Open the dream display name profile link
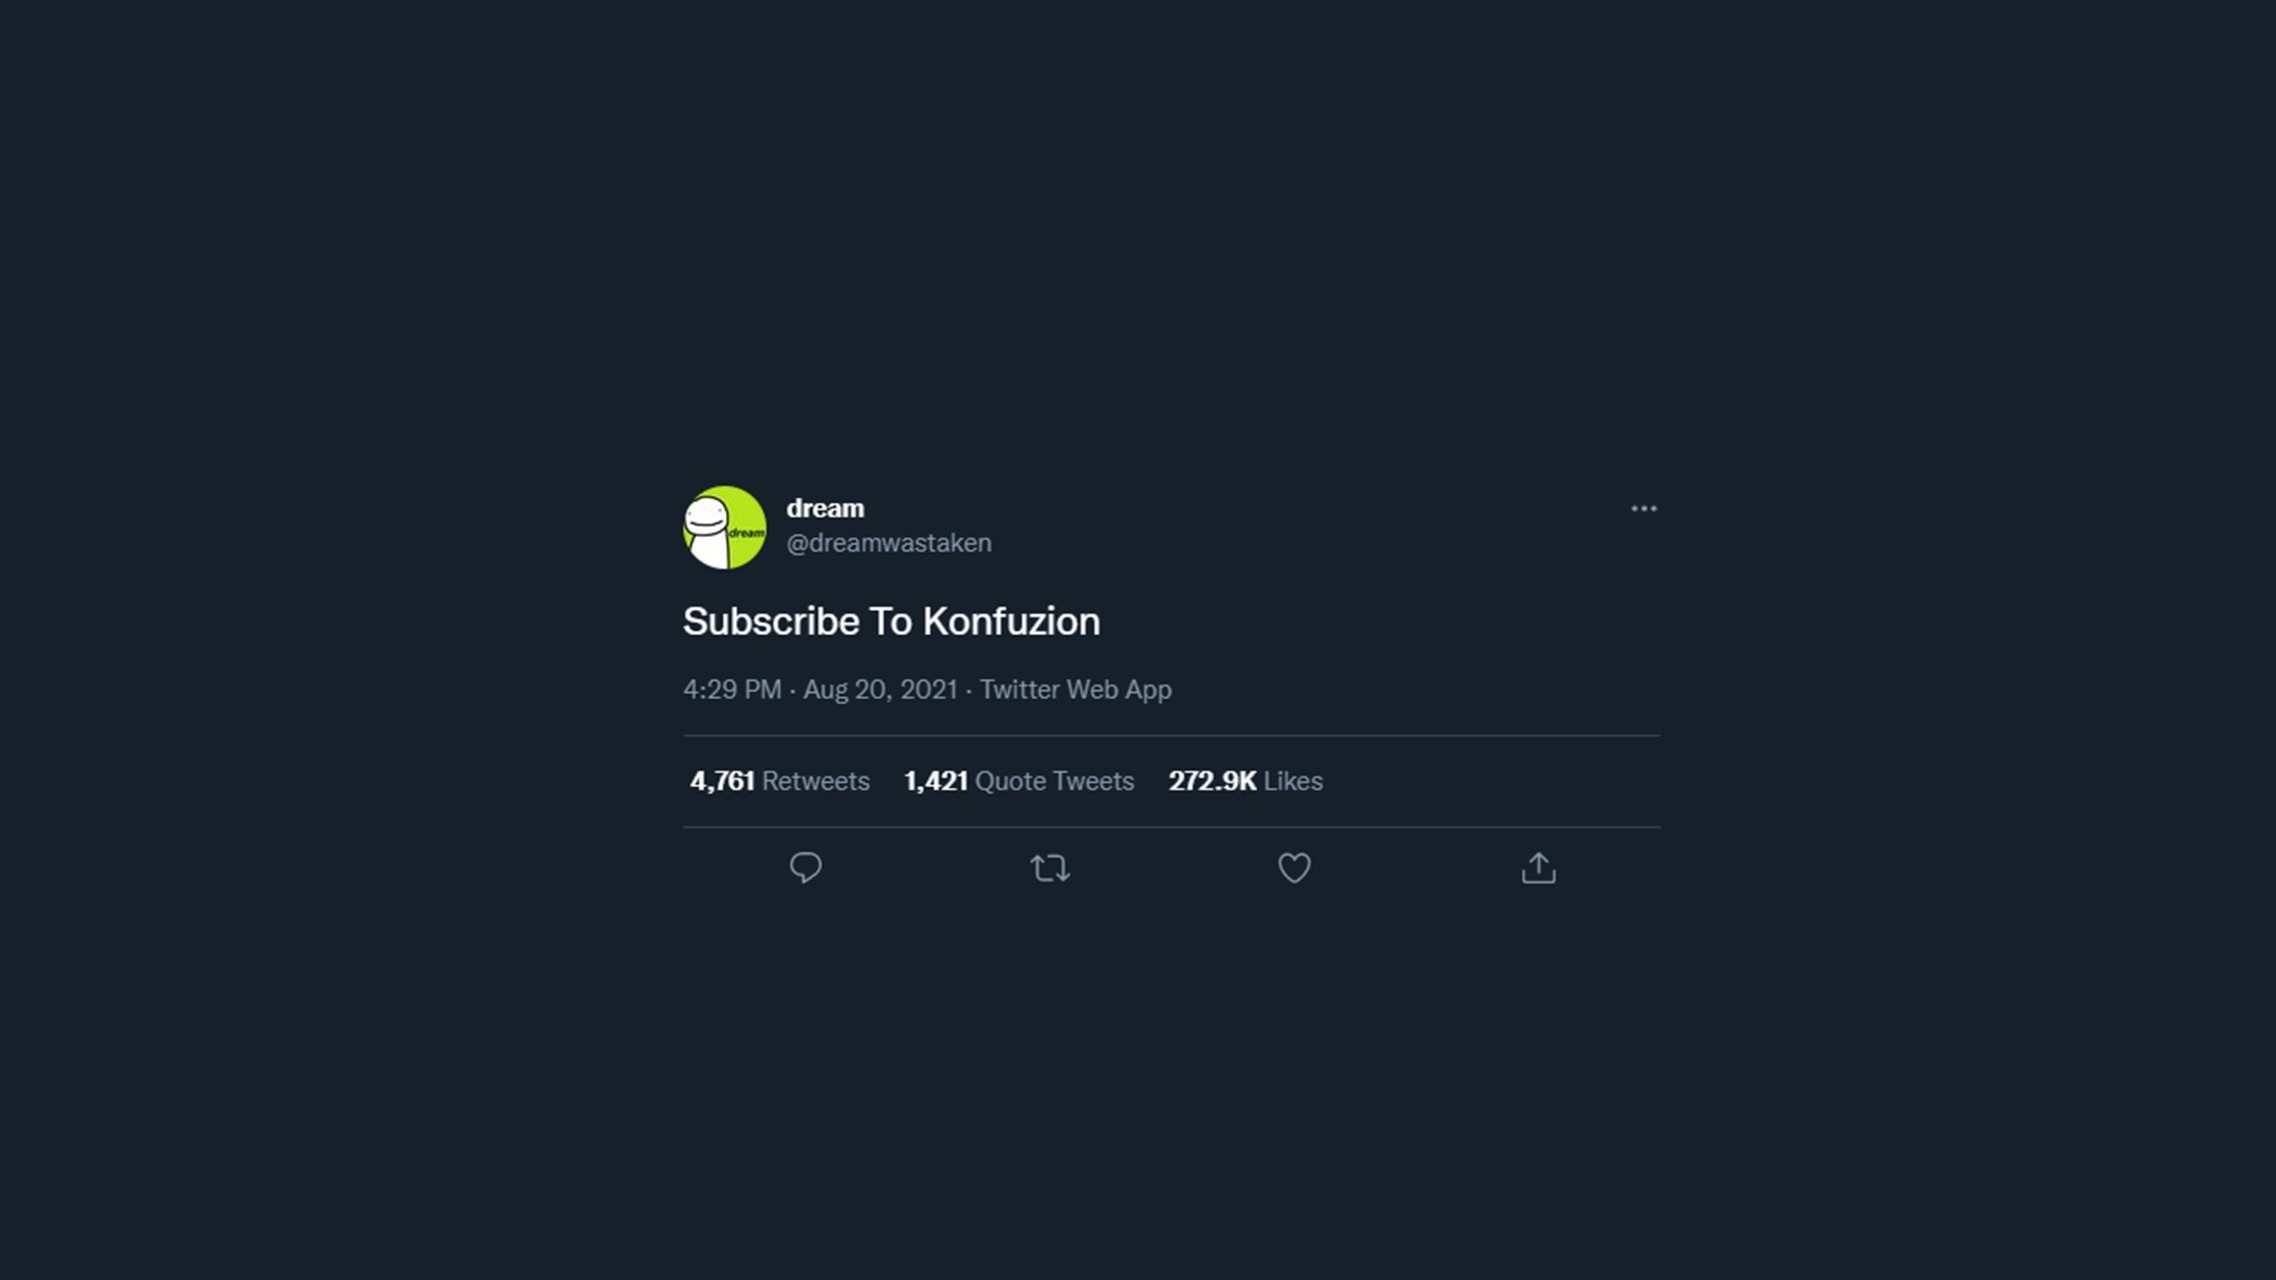 825,508
